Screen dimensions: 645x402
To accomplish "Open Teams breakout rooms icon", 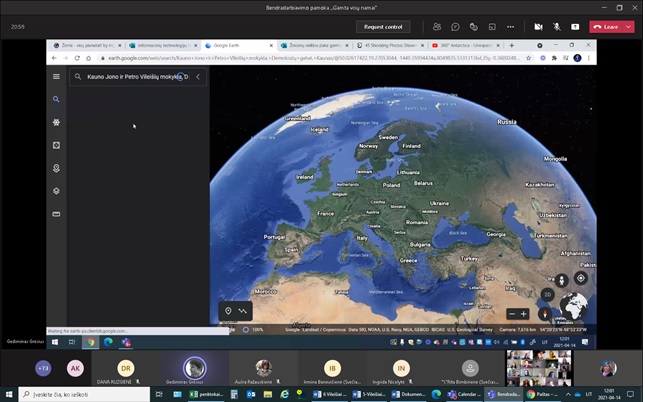I will click(492, 27).
